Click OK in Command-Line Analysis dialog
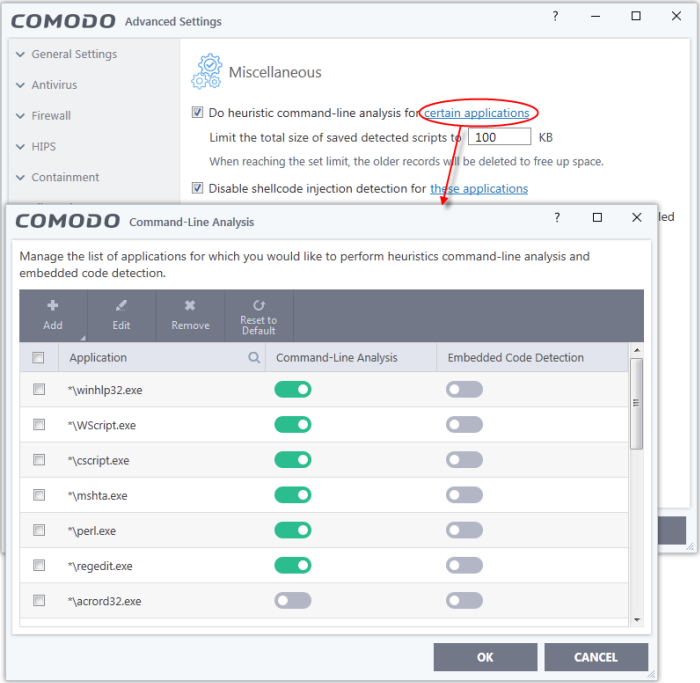 pos(485,657)
